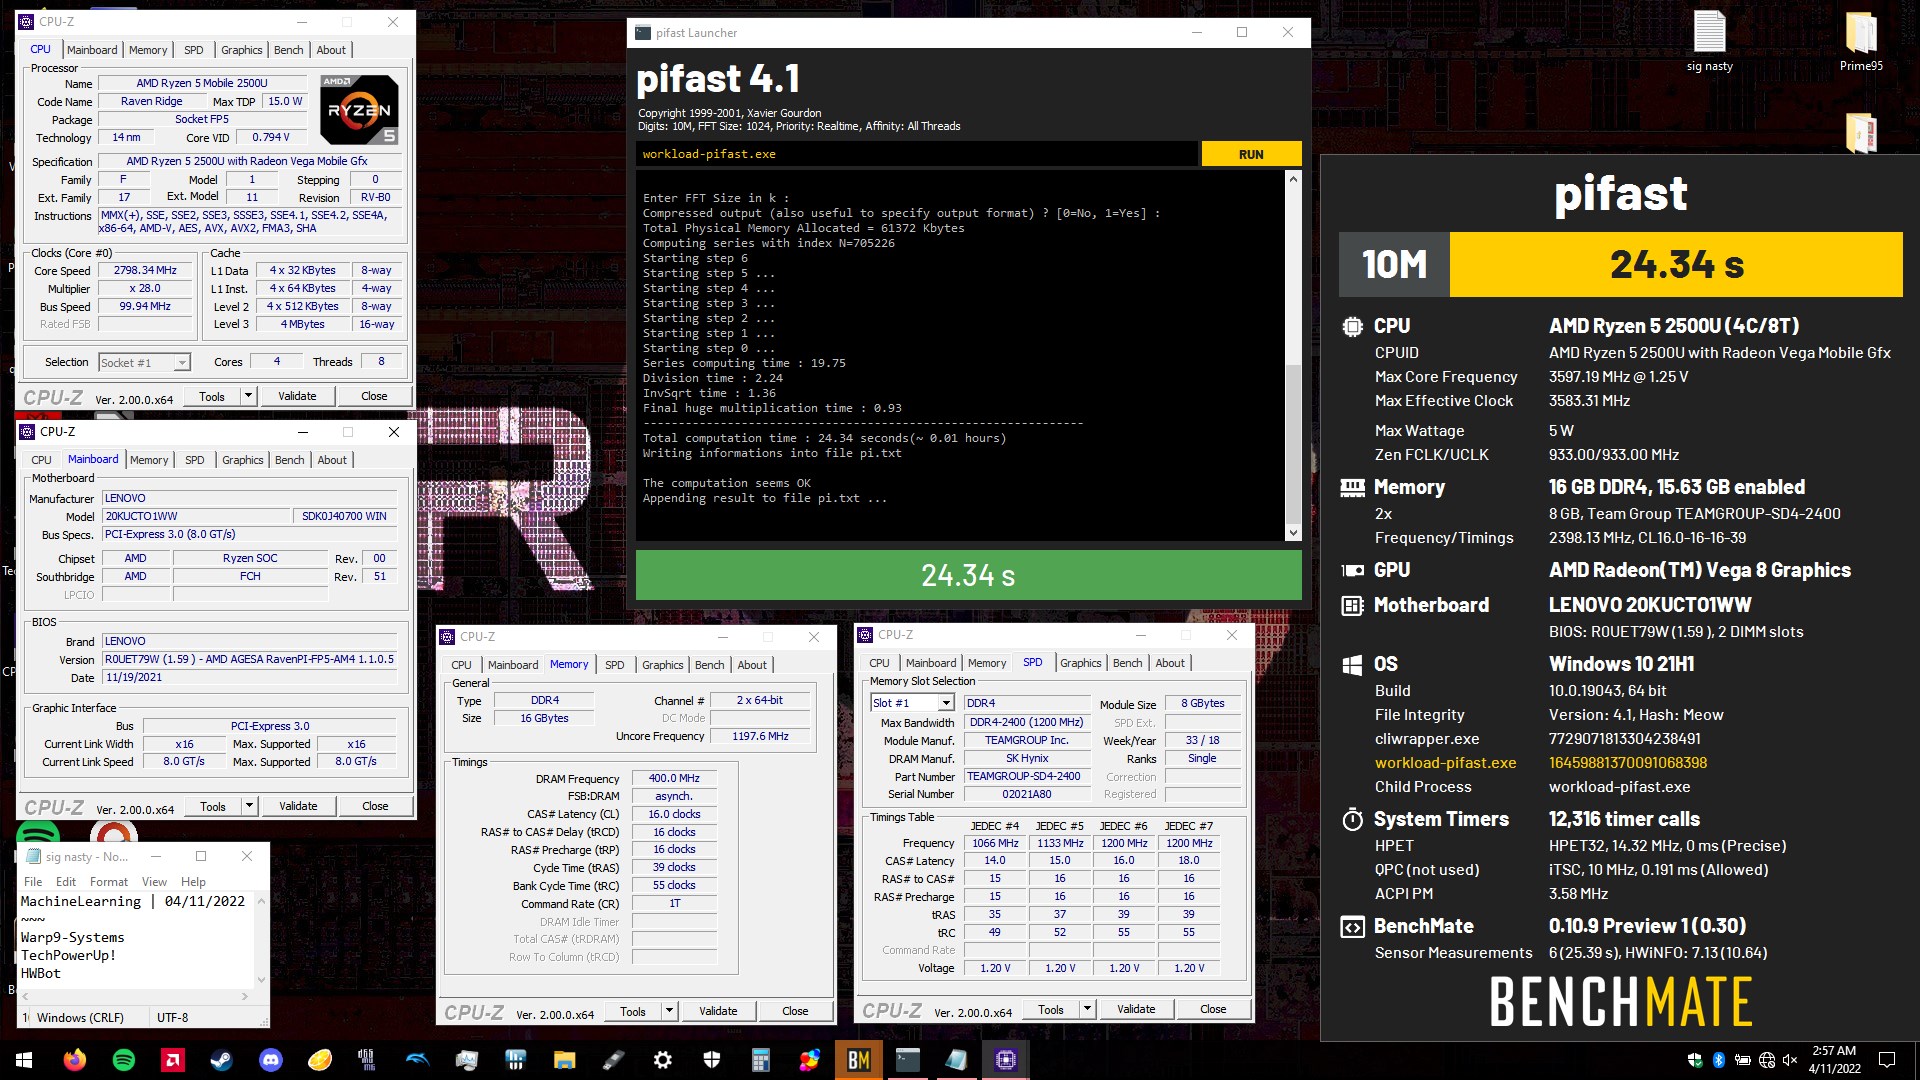The image size is (1920, 1080).
Task: Open Notepad Help menu
Action: [x=193, y=882]
